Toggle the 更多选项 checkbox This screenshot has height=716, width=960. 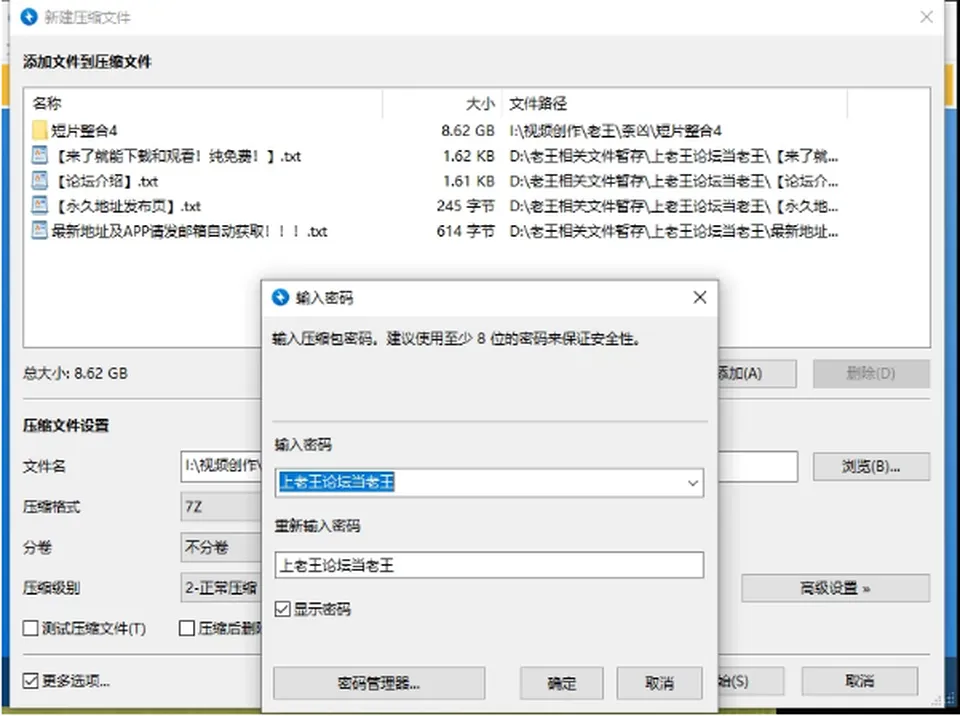[30, 680]
